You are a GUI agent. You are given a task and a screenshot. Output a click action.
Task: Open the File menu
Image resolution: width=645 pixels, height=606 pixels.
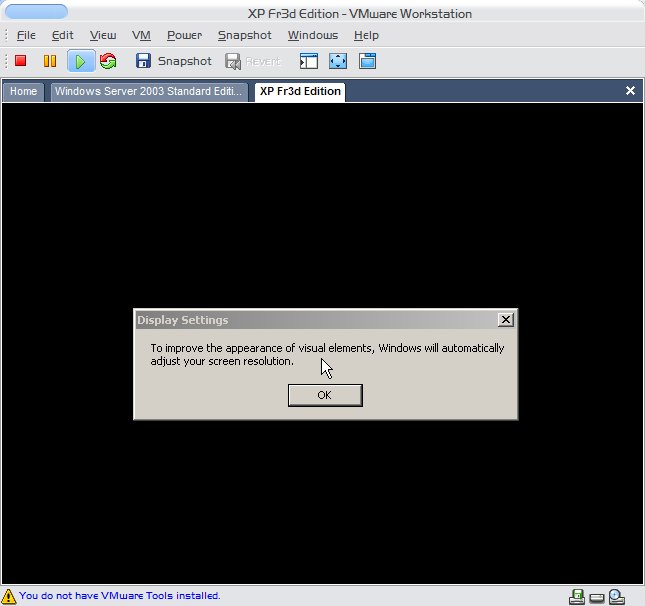[x=26, y=35]
